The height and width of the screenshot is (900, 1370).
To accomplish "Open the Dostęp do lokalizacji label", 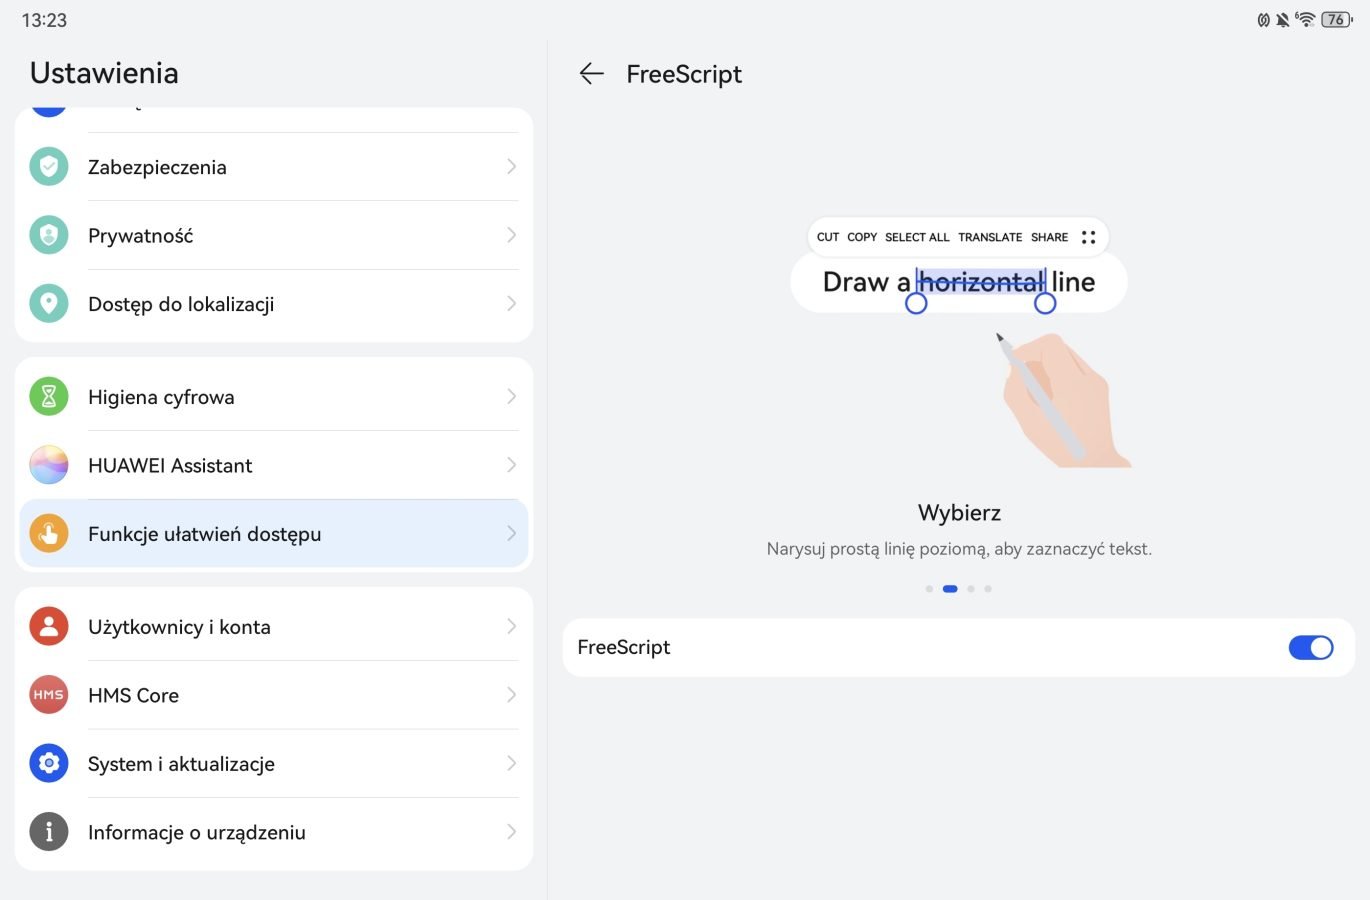I will [181, 304].
